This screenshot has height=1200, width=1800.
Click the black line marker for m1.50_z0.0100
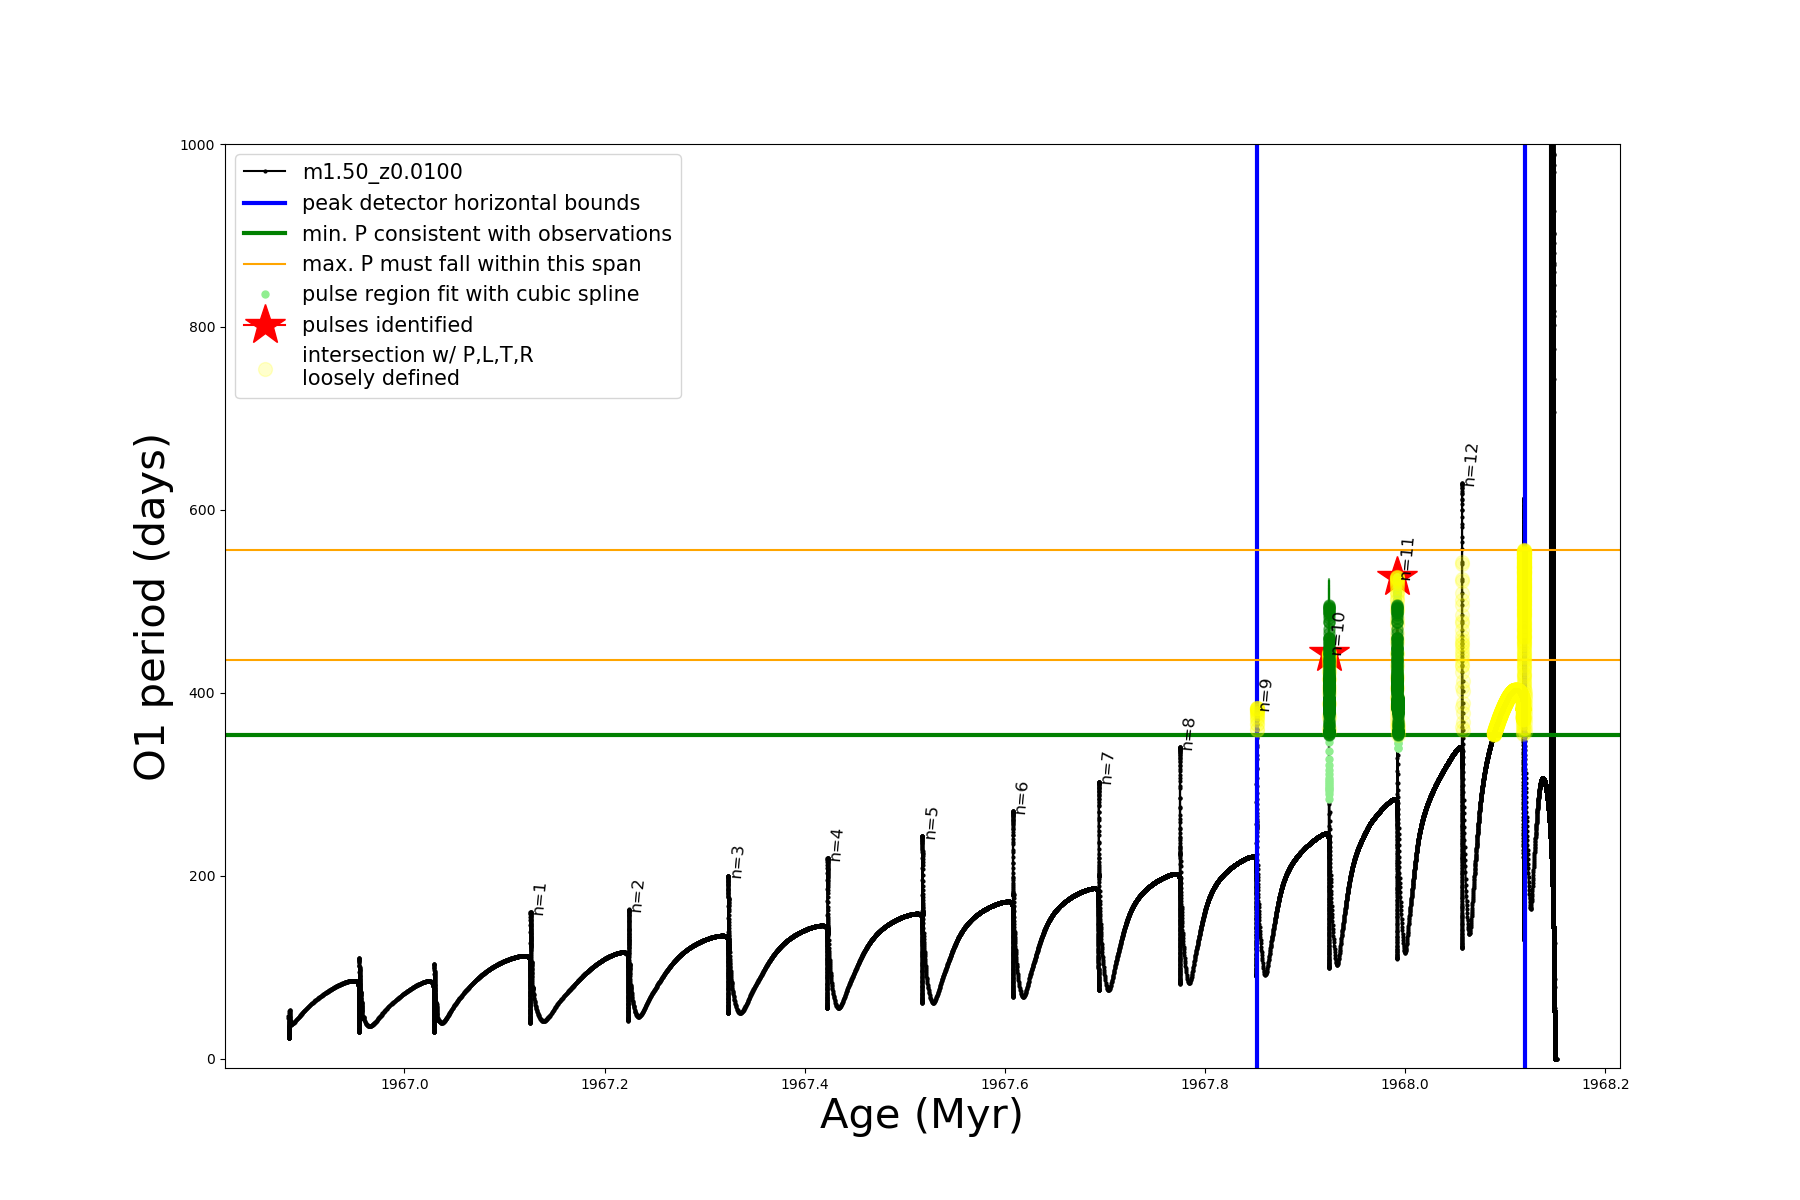[x=265, y=172]
